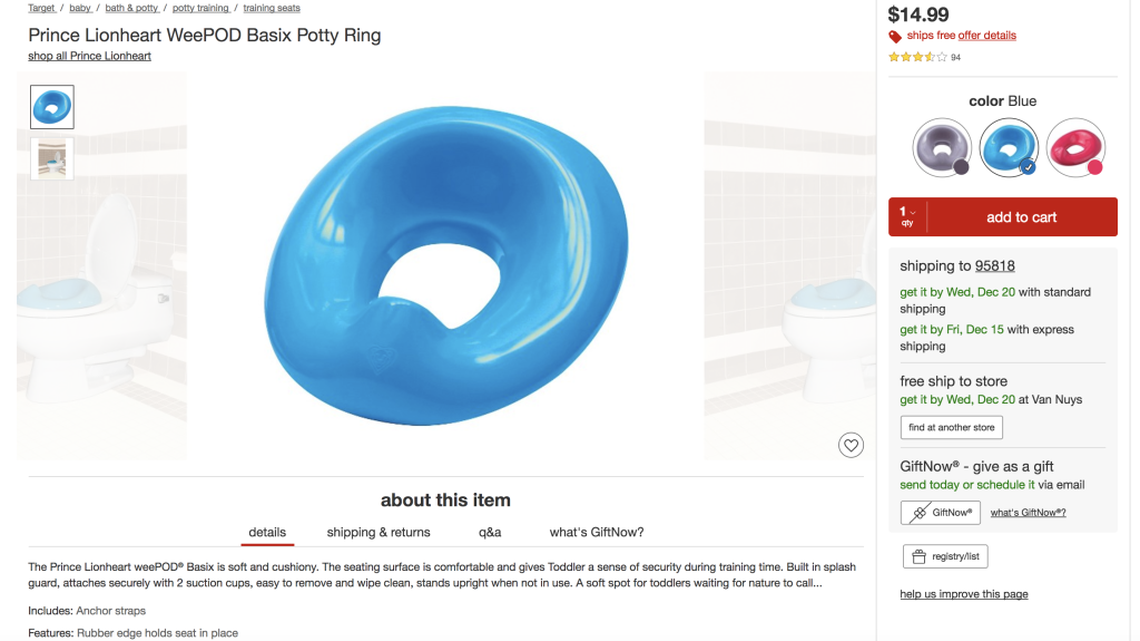This screenshot has height=641, width=1140.
Task: Change shipping zip code 95818
Action: tap(996, 266)
